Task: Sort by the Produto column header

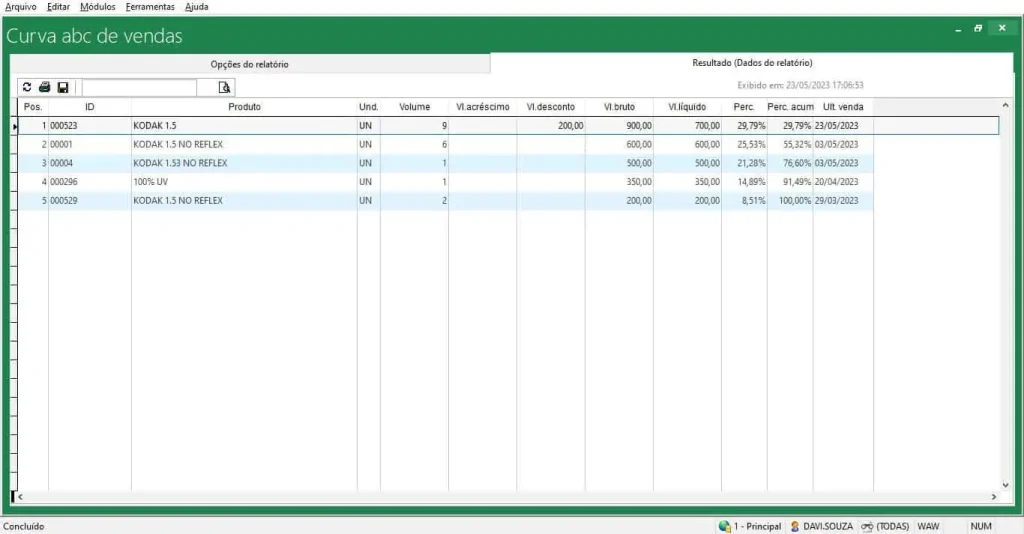Action: [244, 106]
